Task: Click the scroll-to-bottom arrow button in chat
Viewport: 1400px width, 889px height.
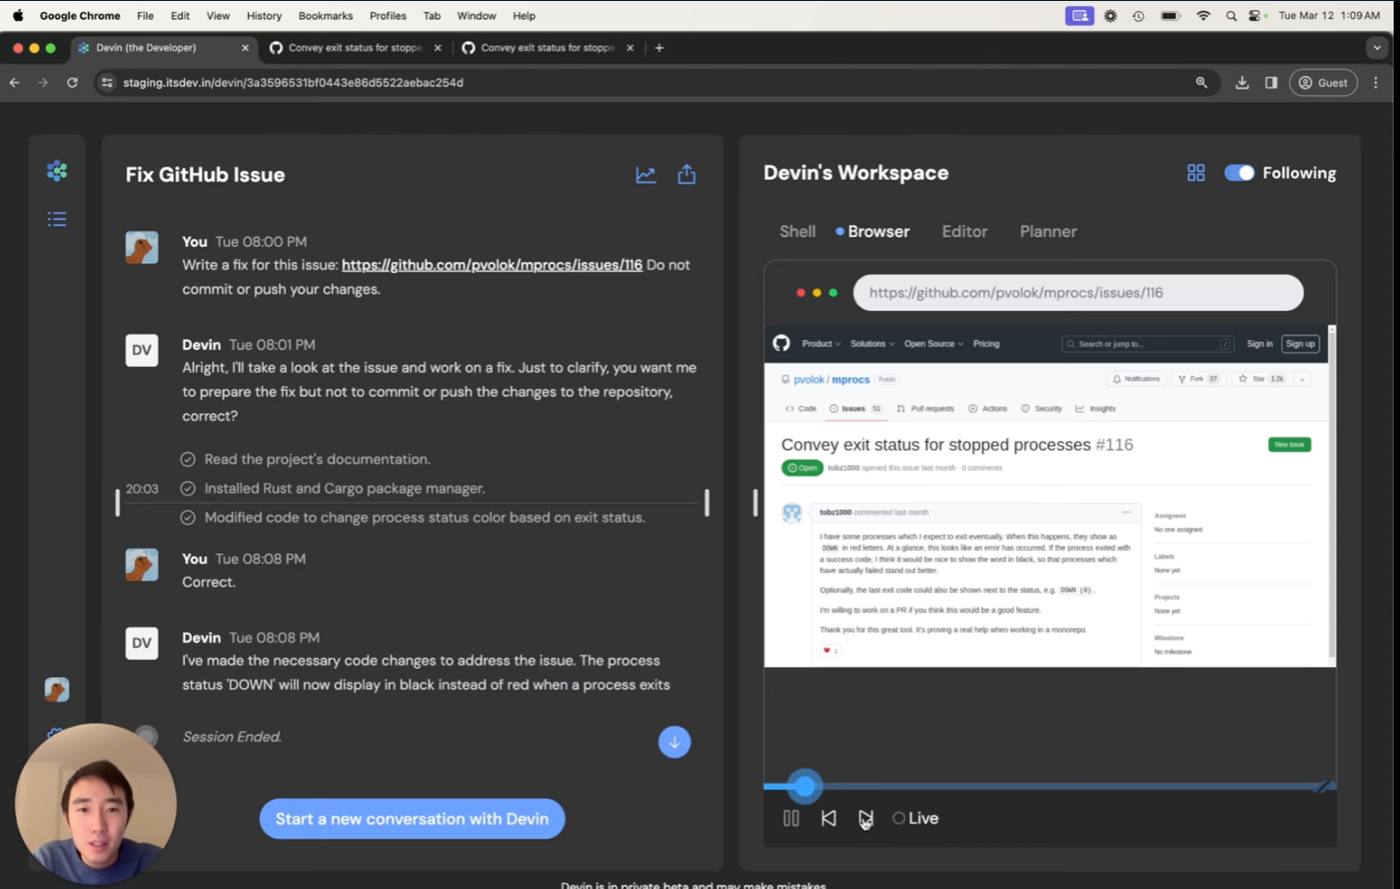Action: coord(675,742)
